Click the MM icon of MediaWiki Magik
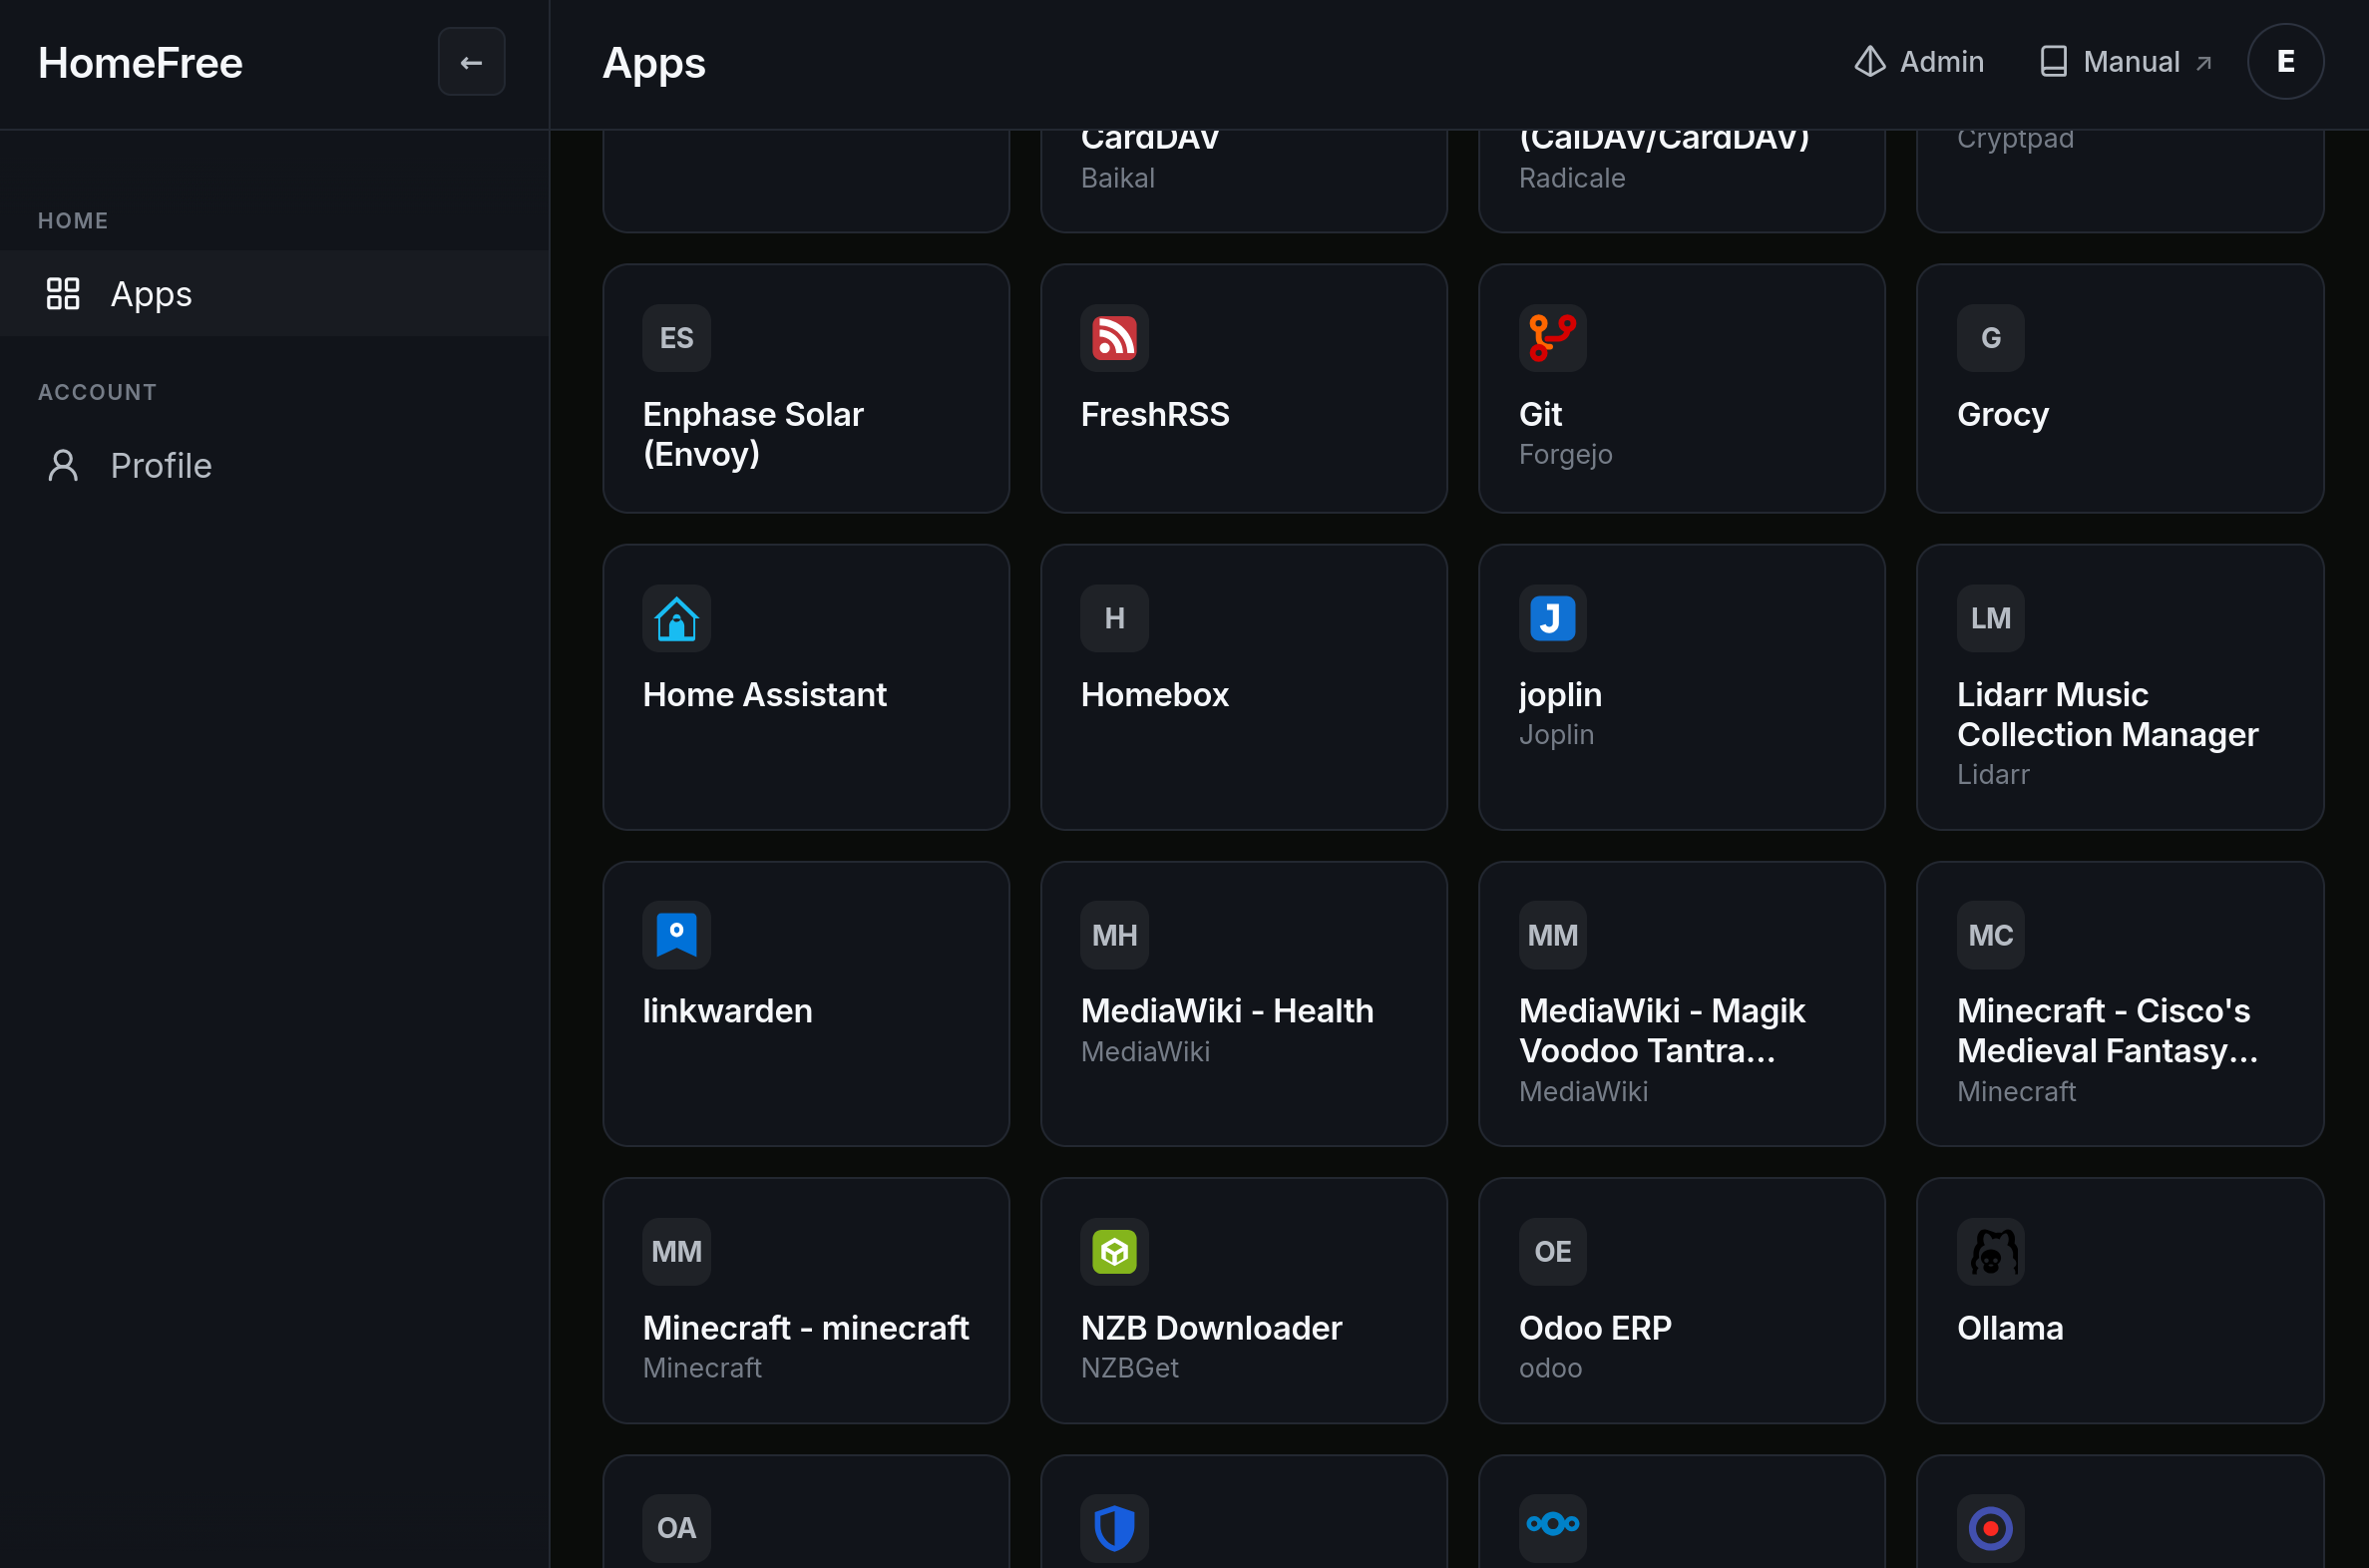The height and width of the screenshot is (1568, 2369). point(1552,935)
